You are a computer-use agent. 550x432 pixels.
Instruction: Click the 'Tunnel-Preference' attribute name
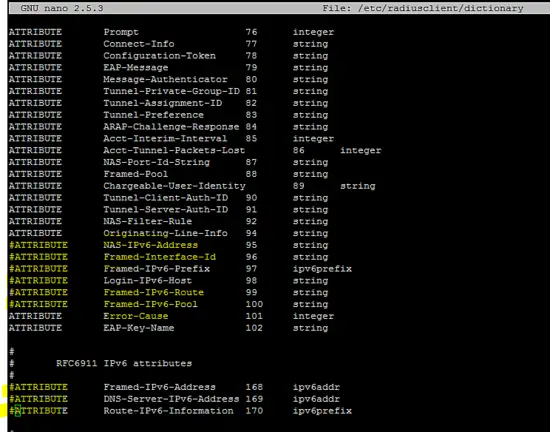154,115
